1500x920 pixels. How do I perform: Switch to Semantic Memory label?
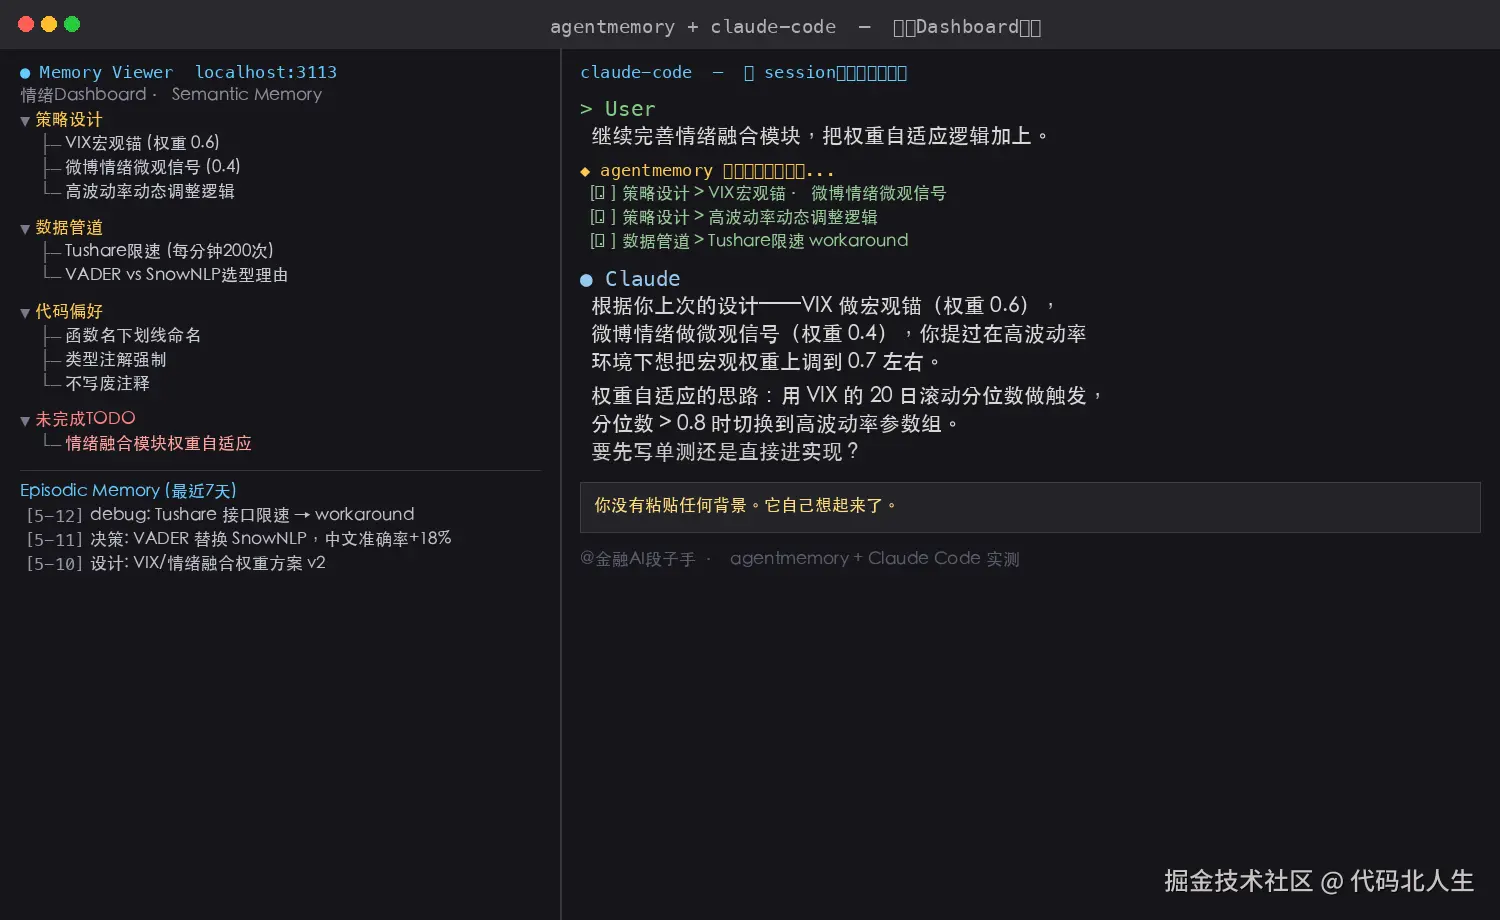247,94
